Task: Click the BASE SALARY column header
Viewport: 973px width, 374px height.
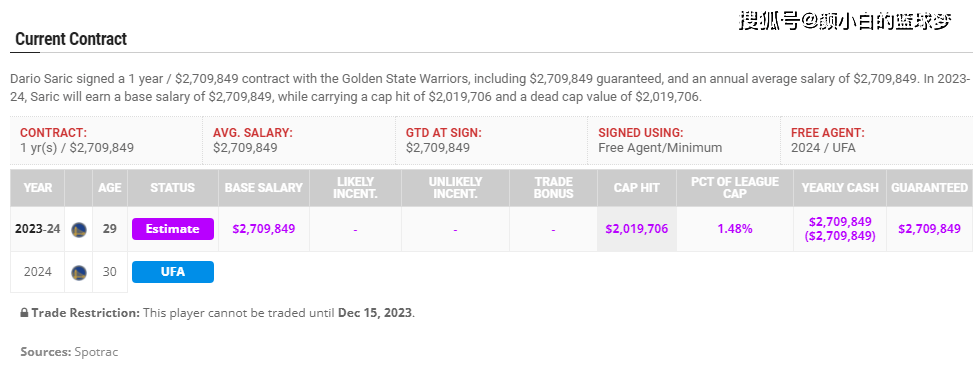Action: (264, 188)
